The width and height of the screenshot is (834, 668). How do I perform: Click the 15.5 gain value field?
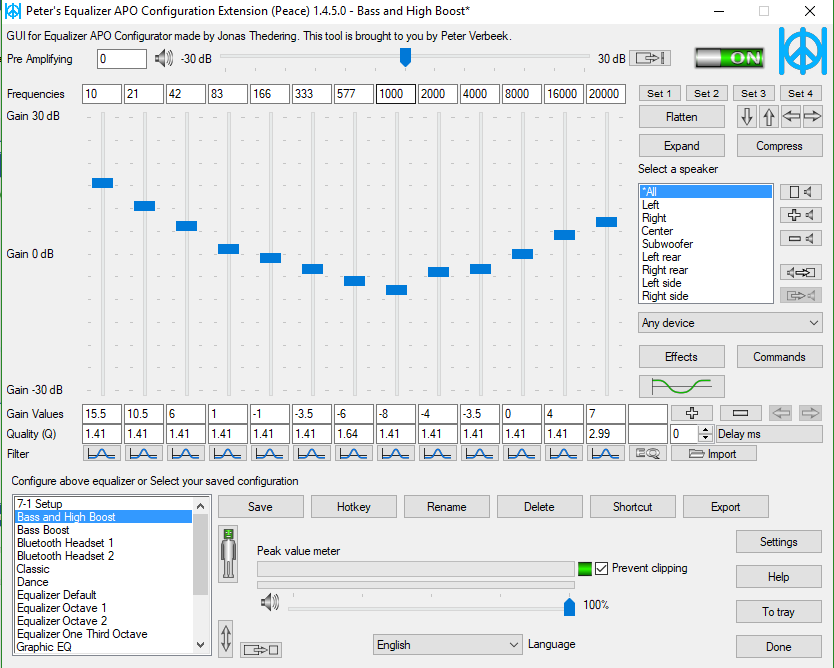pyautogui.click(x=102, y=414)
